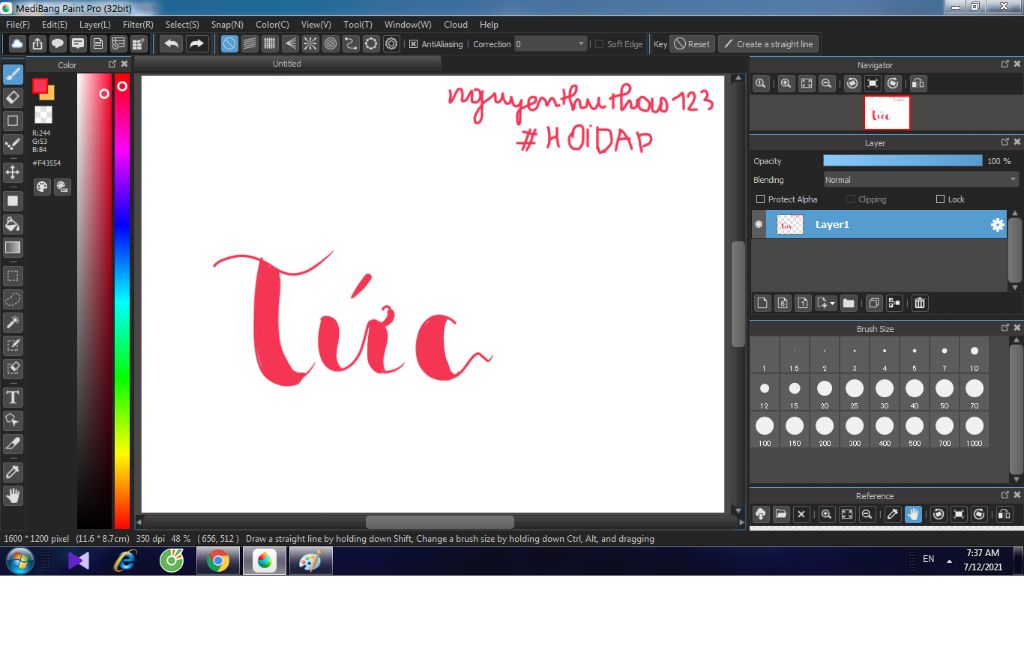Click the red foreground color swatch
Screen dimensions: 1024x661
[x=40, y=86]
